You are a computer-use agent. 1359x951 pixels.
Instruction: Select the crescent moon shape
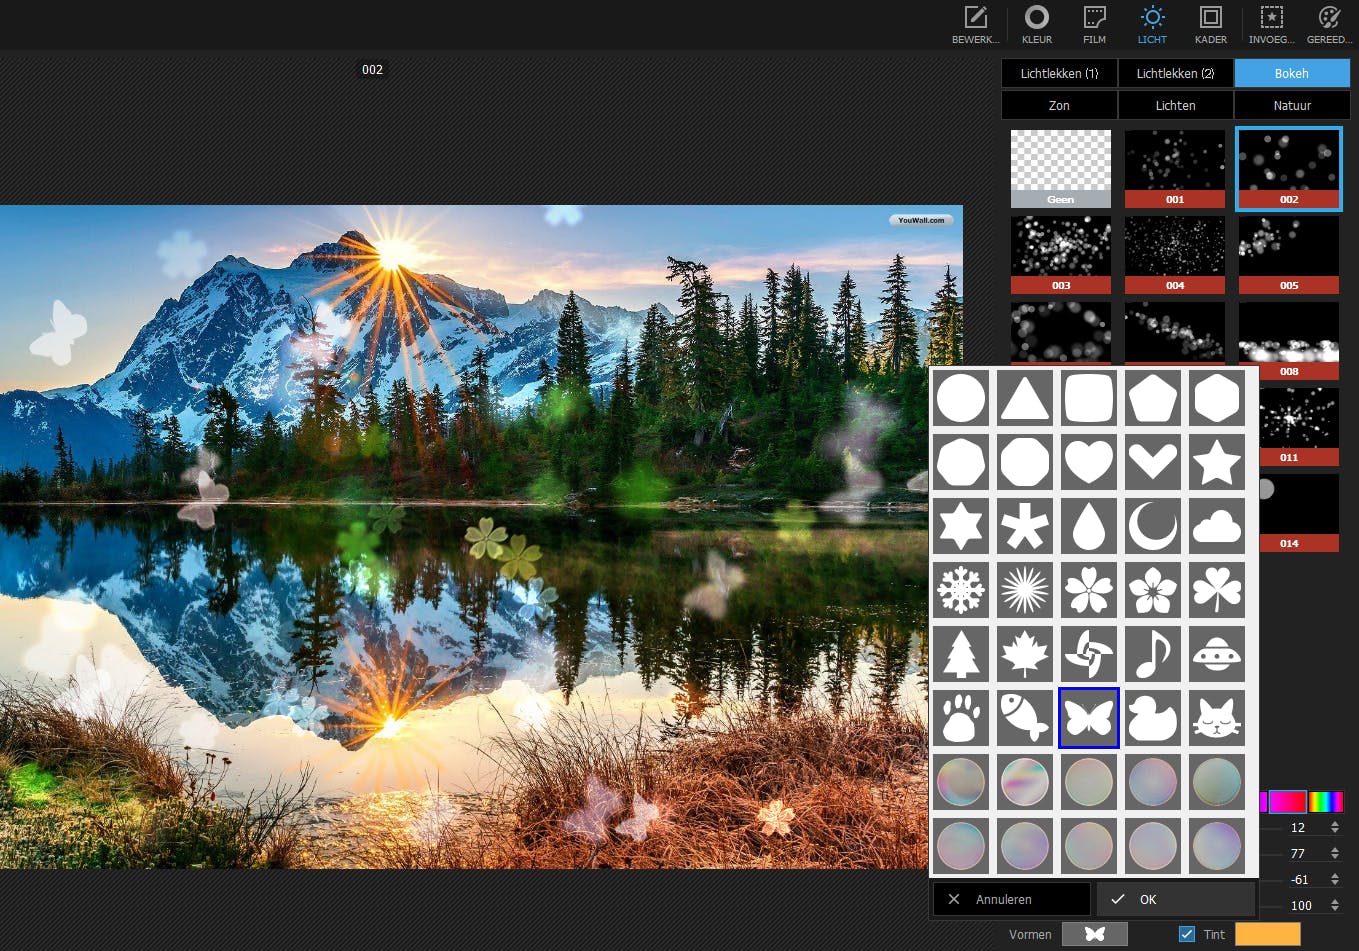point(1152,526)
